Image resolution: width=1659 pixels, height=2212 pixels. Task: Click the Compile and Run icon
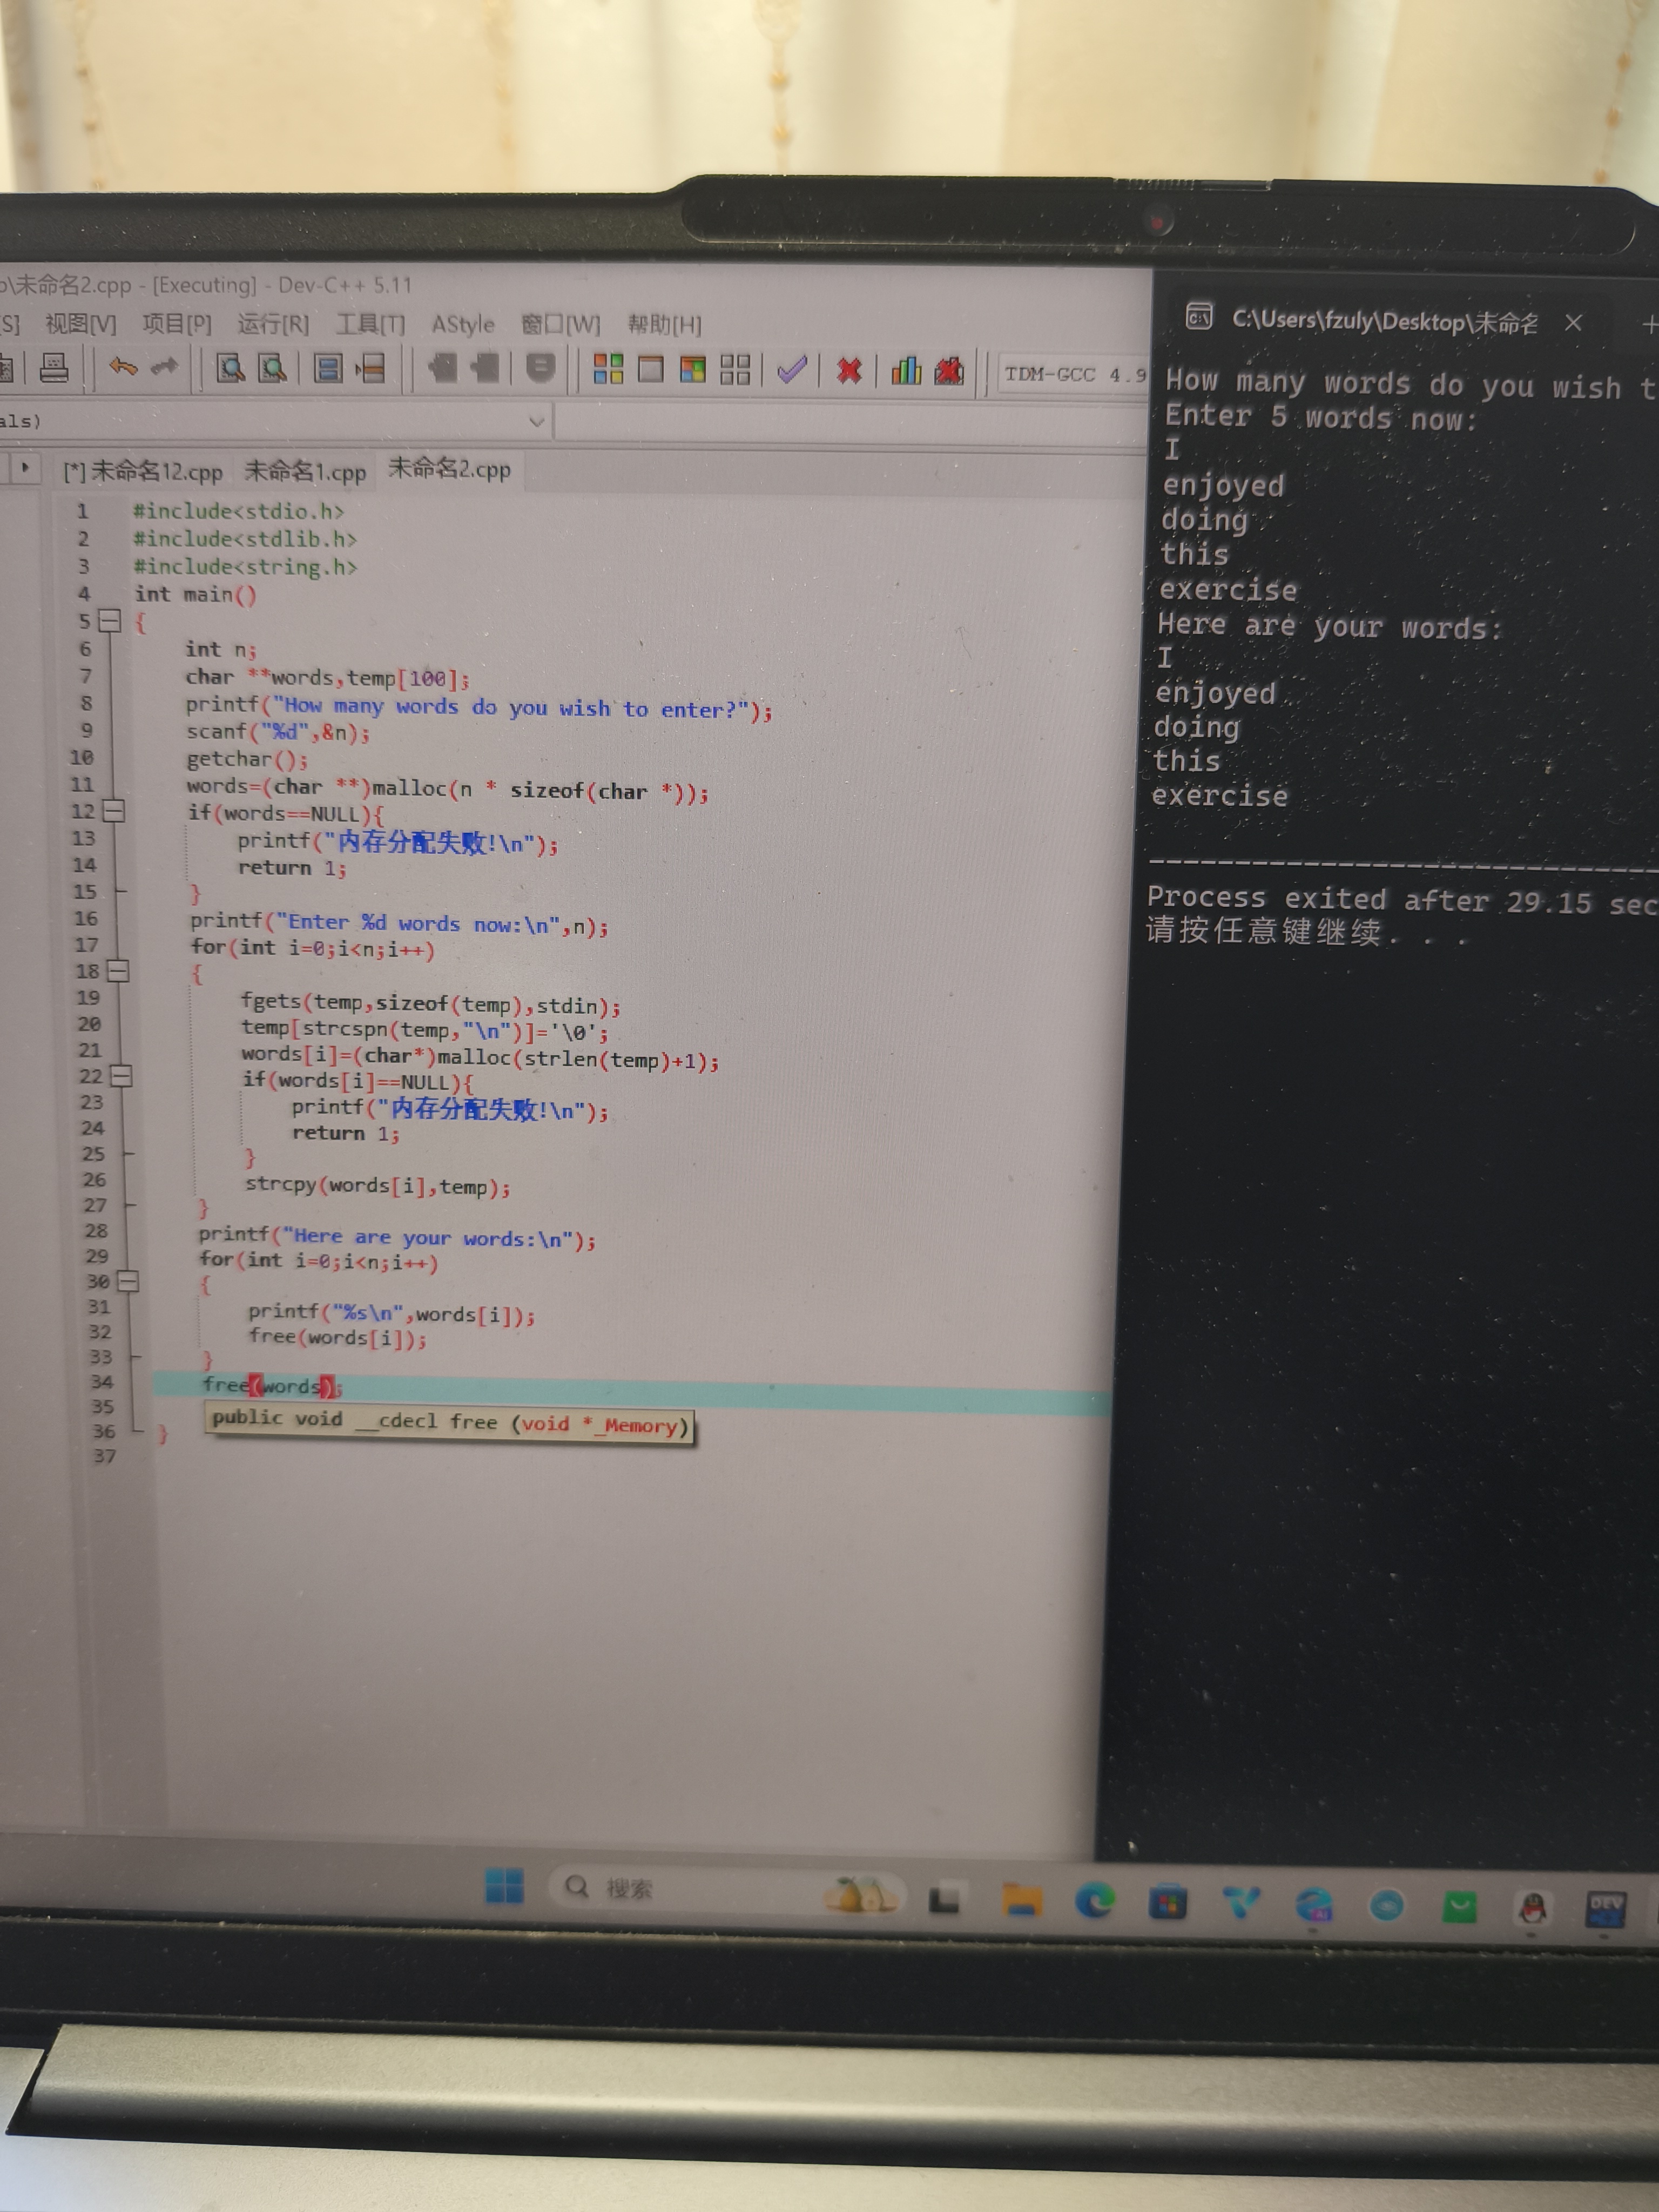(693, 370)
